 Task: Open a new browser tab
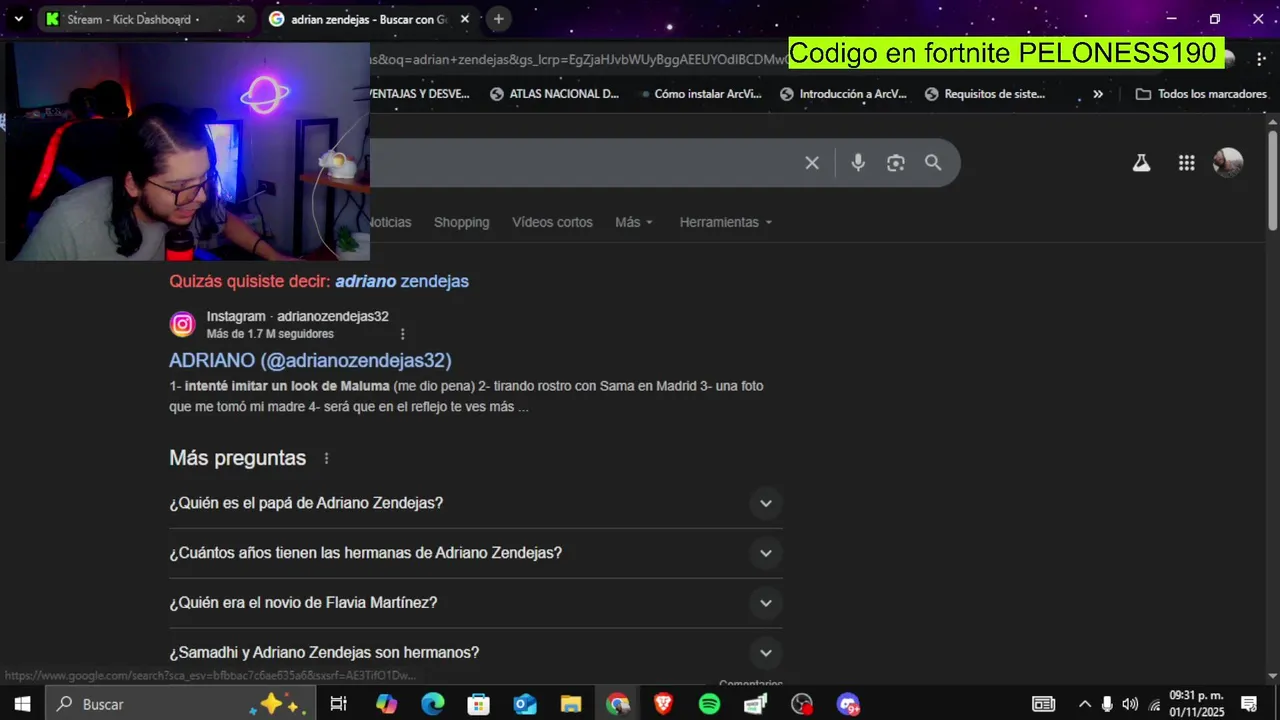tap(498, 19)
